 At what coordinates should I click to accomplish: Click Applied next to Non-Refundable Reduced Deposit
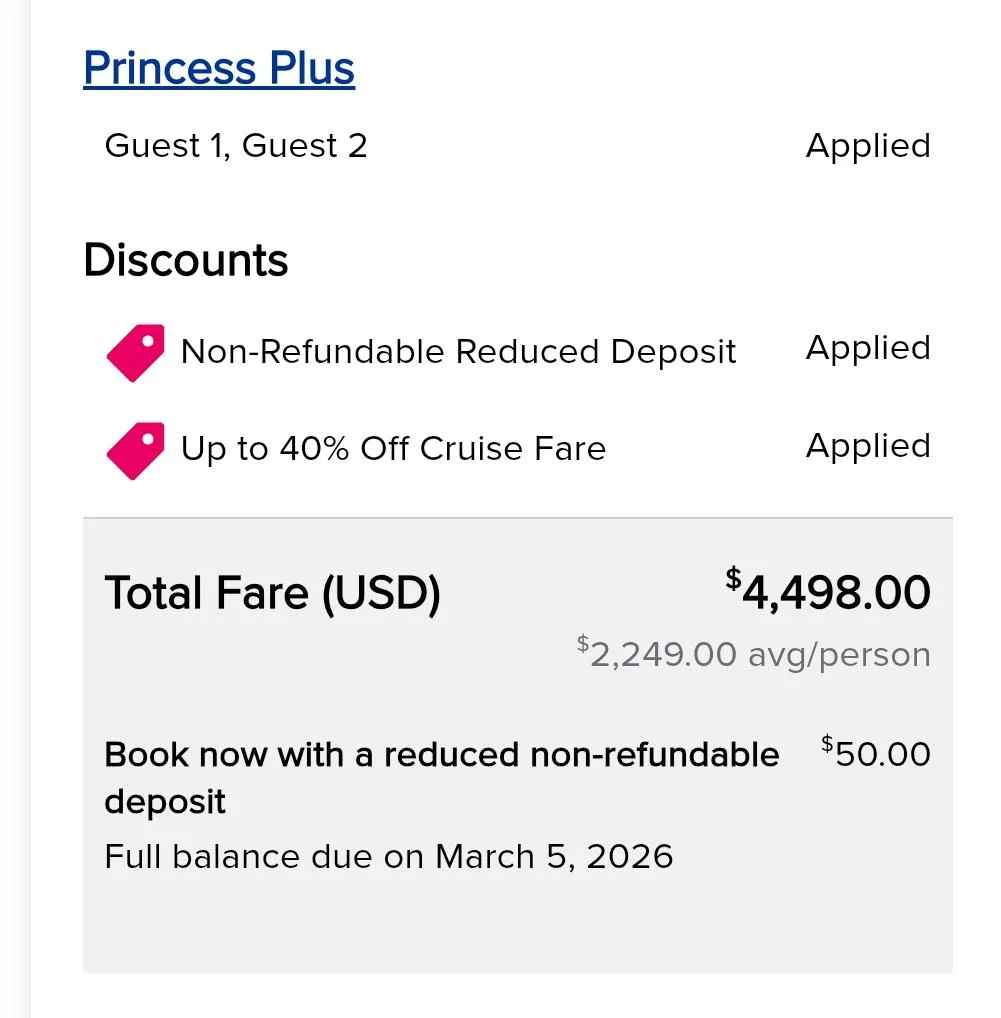(x=867, y=348)
